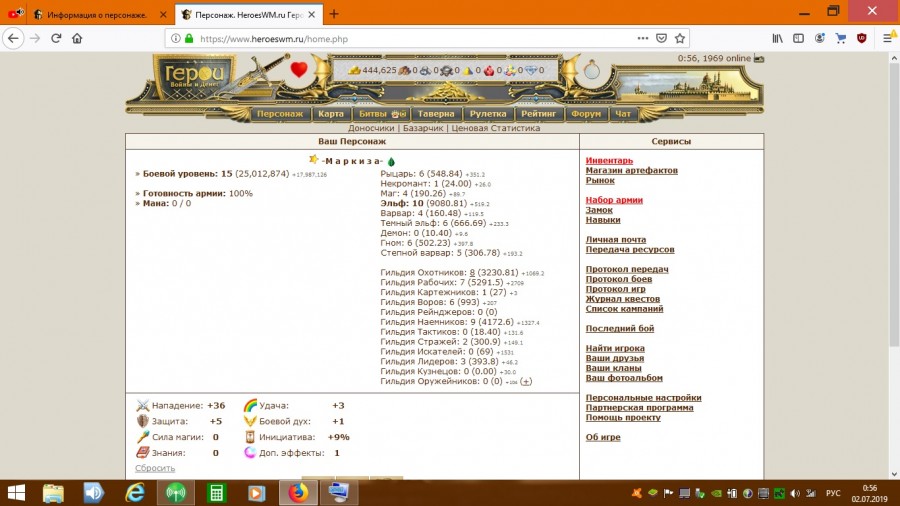Click the (+) next to Гильдия Оружейников
The image size is (900, 506).
[x=526, y=381]
